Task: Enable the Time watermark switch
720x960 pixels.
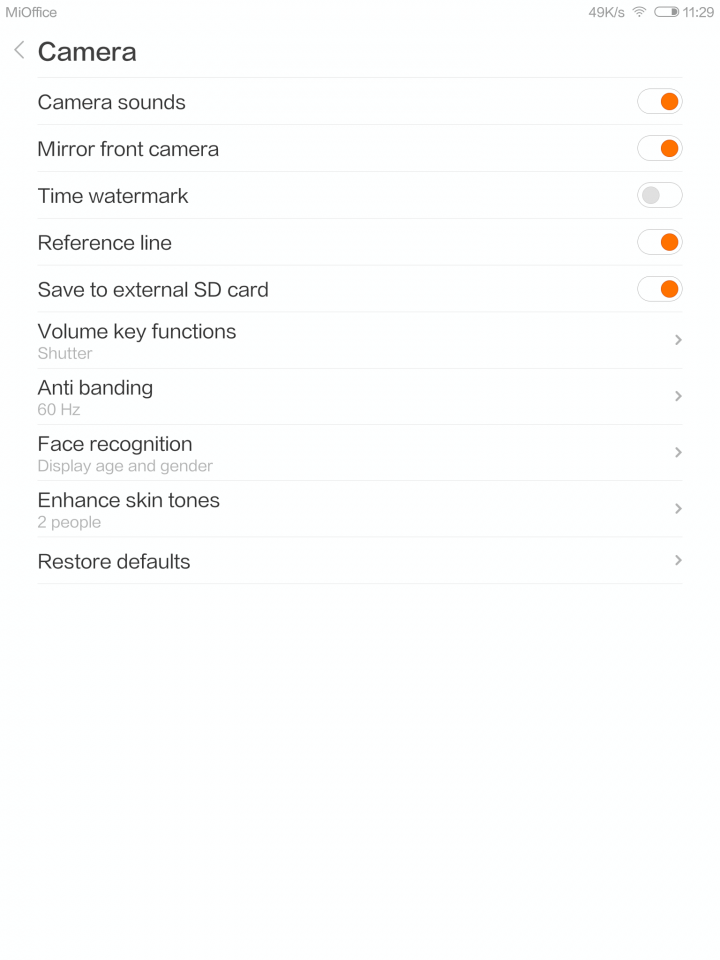Action: pyautogui.click(x=659, y=195)
